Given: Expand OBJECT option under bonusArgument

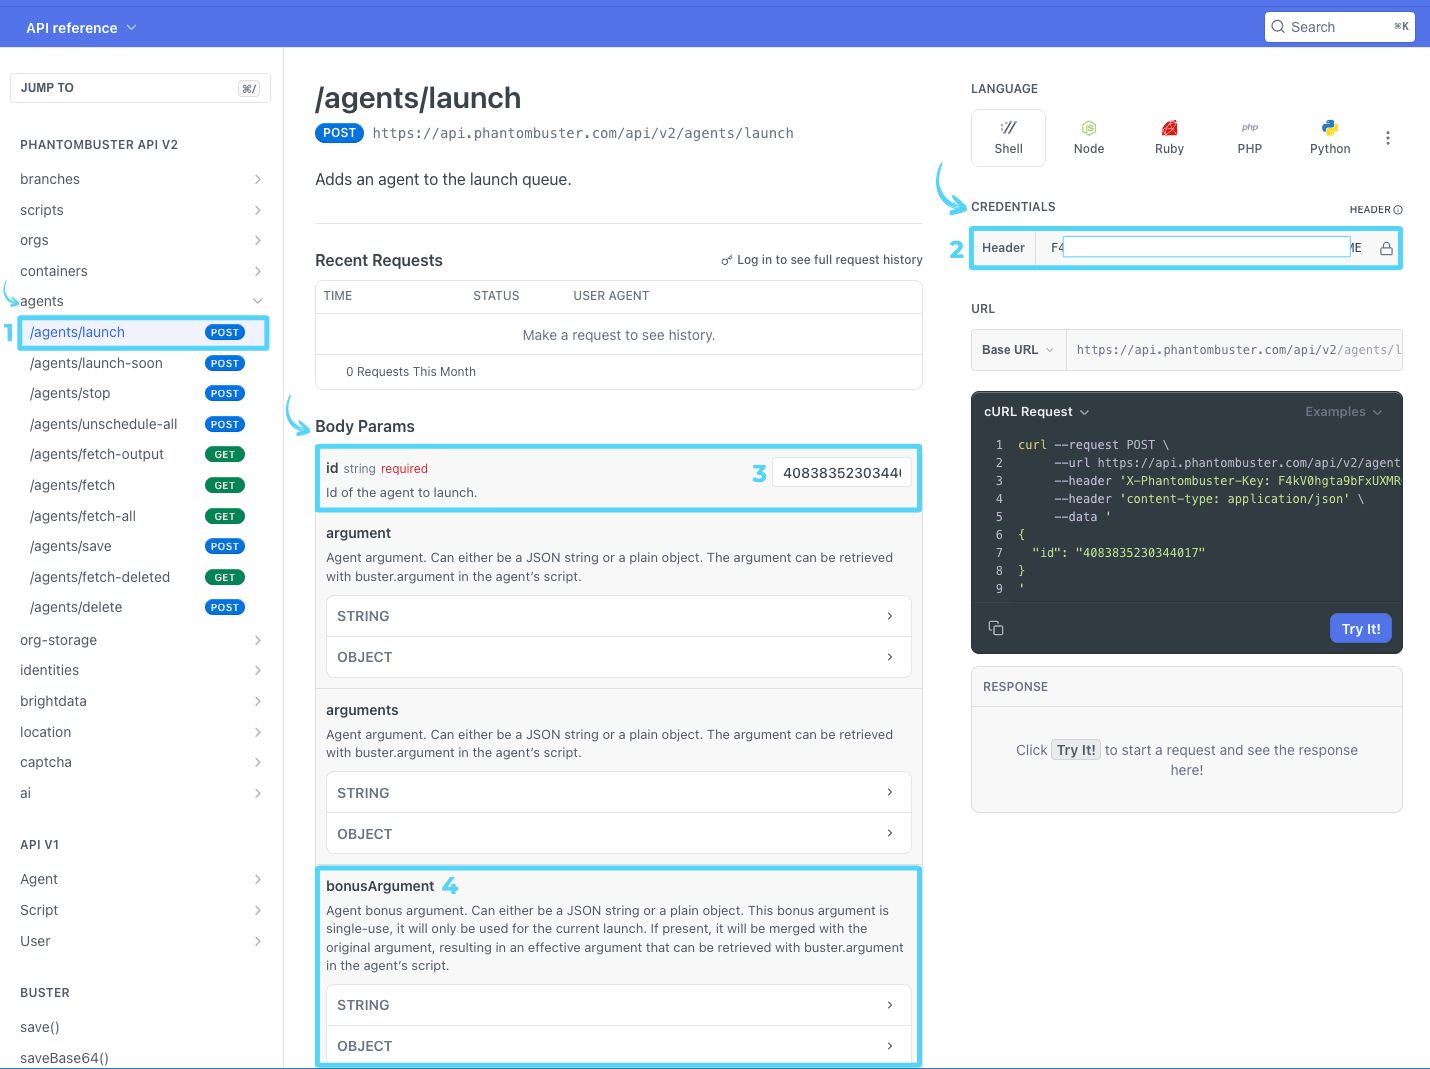Looking at the screenshot, I should tap(618, 1046).
